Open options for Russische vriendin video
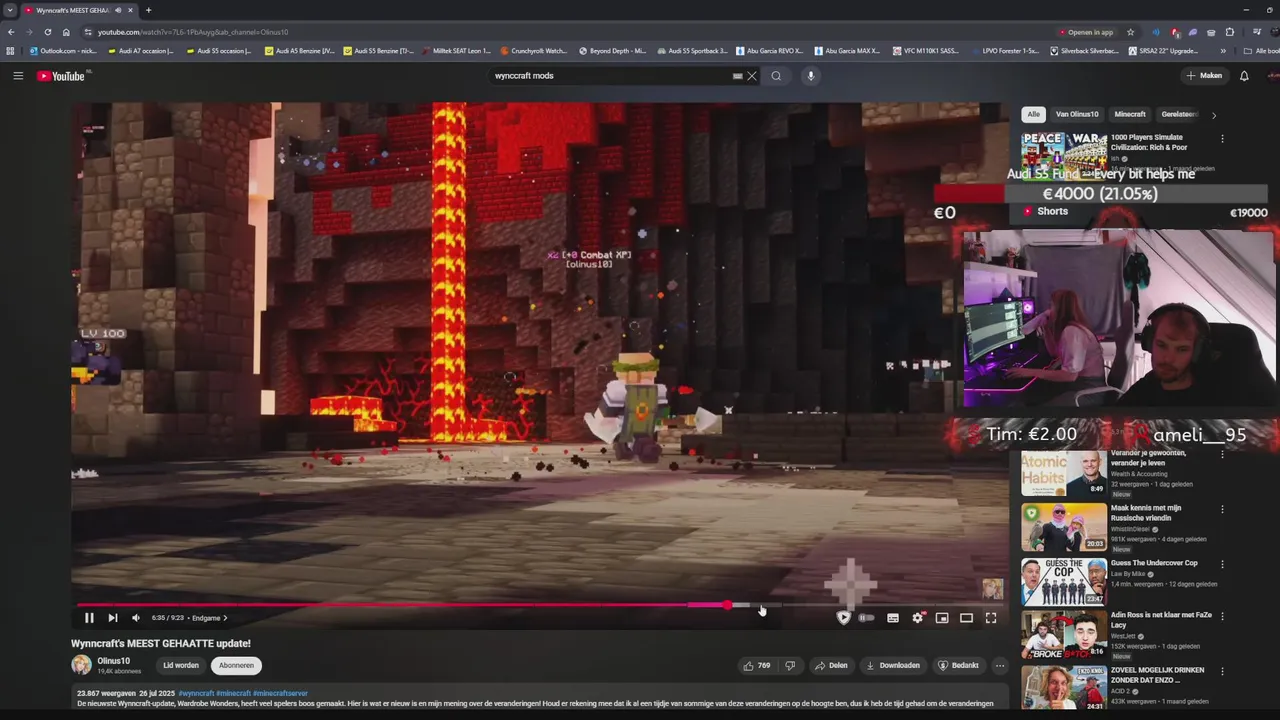 coord(1222,509)
